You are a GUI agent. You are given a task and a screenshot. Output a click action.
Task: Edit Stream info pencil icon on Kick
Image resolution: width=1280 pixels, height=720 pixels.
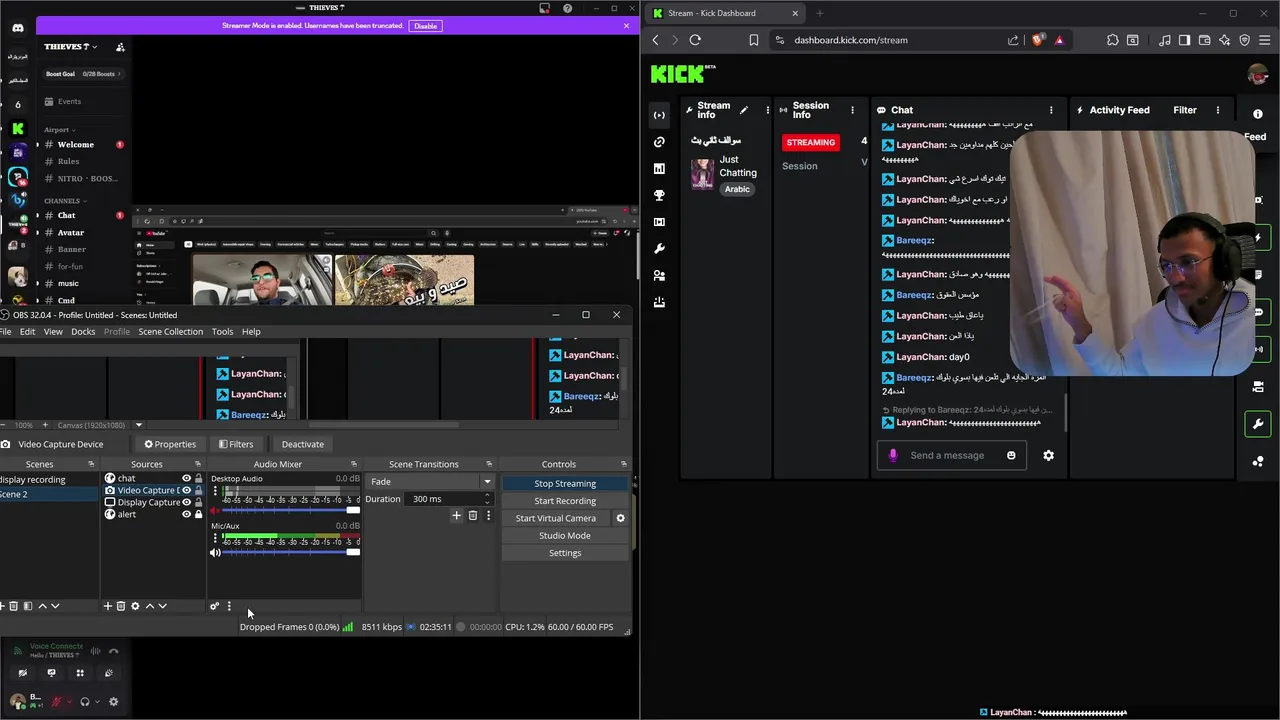pos(743,110)
